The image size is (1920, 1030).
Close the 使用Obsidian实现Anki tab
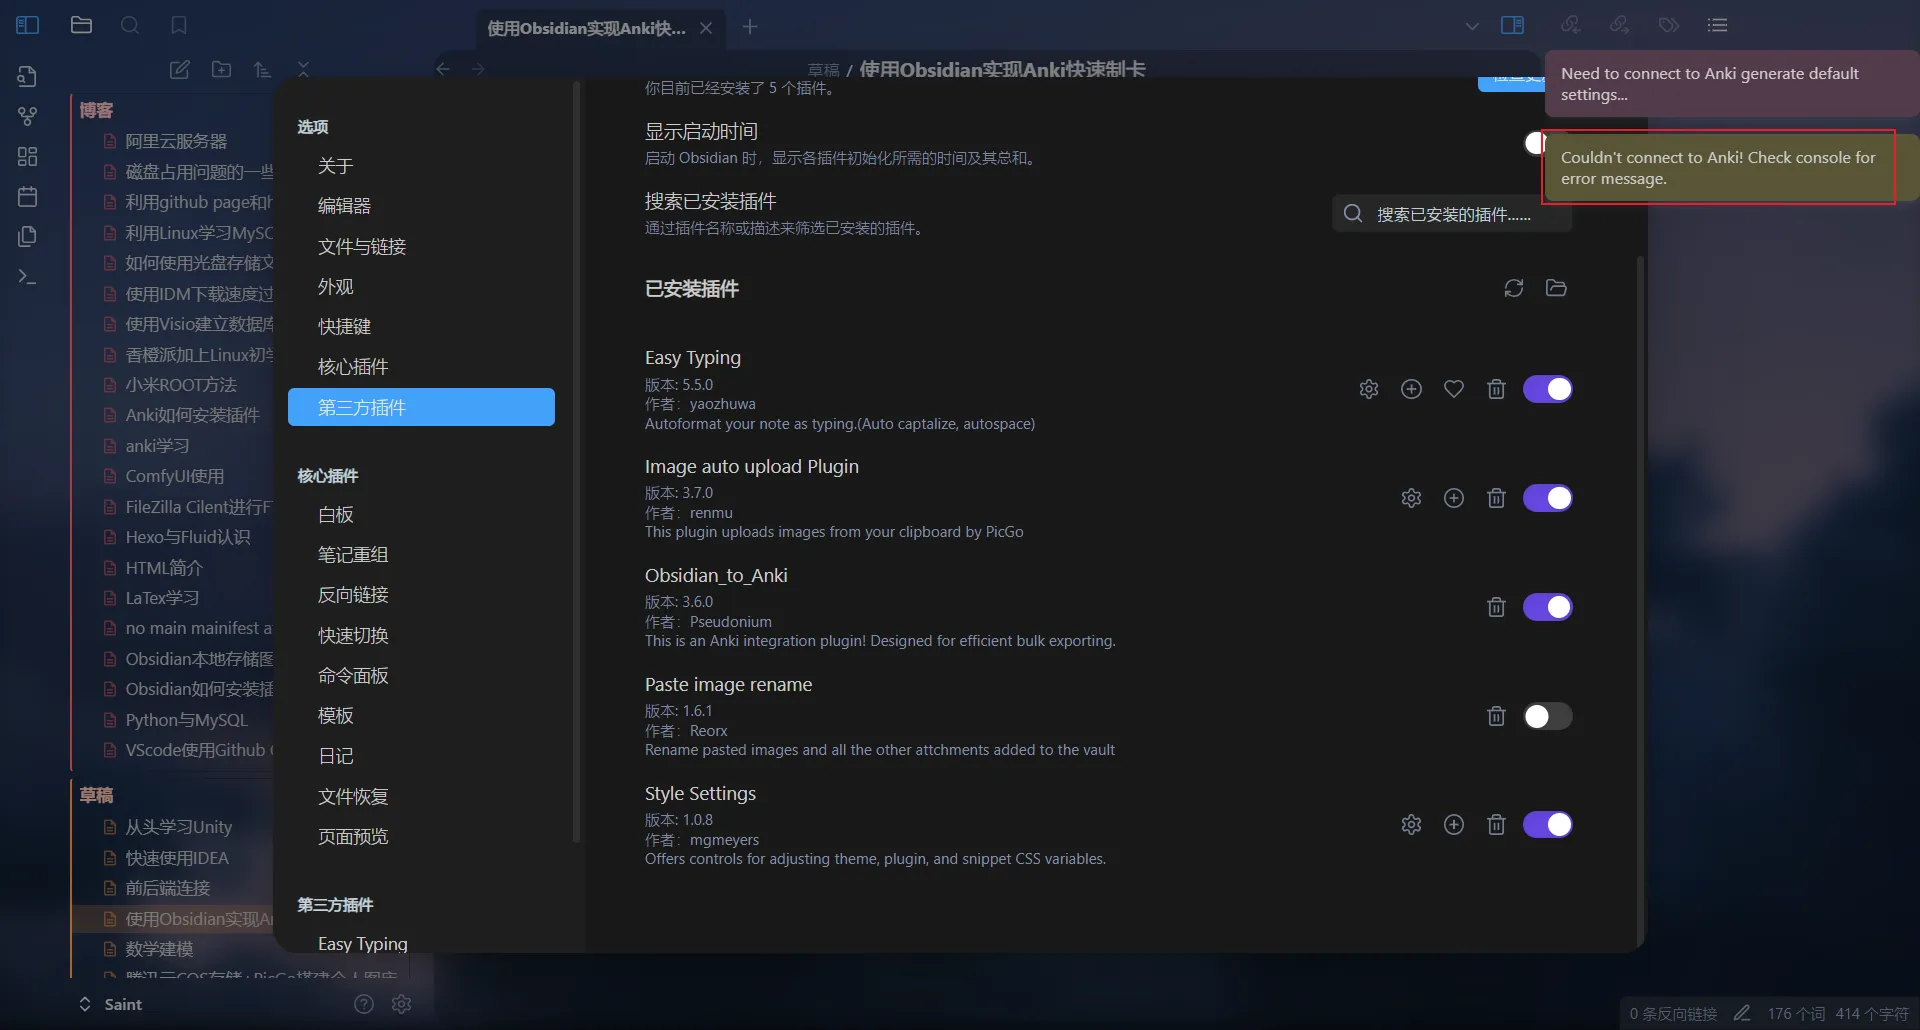click(x=706, y=28)
